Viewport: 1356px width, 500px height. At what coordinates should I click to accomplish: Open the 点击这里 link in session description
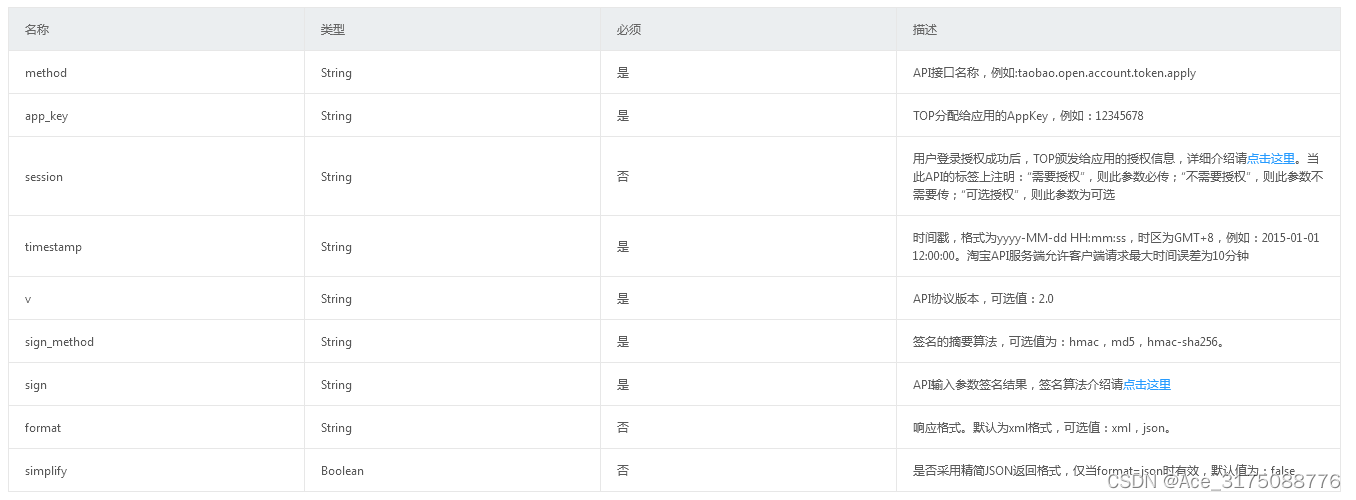[1271, 158]
